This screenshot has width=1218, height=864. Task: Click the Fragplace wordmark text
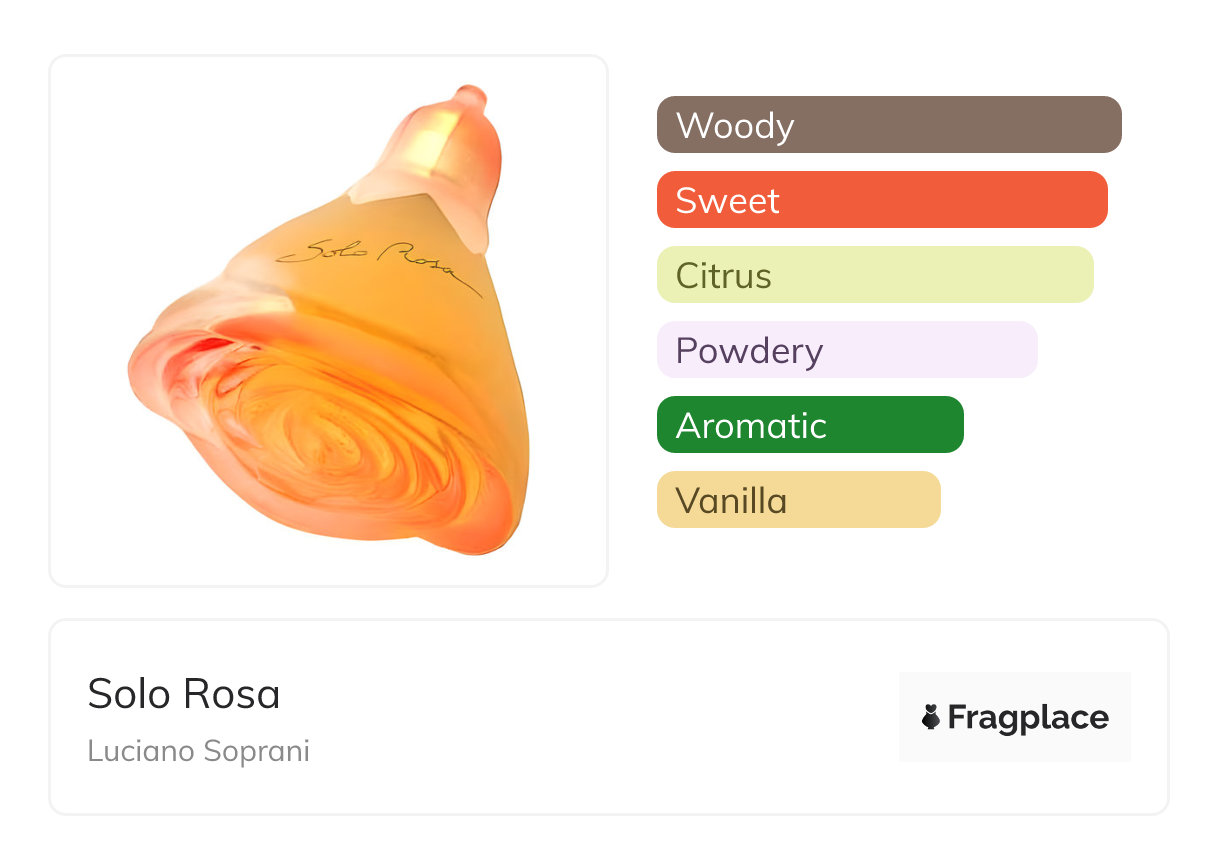(x=1028, y=718)
